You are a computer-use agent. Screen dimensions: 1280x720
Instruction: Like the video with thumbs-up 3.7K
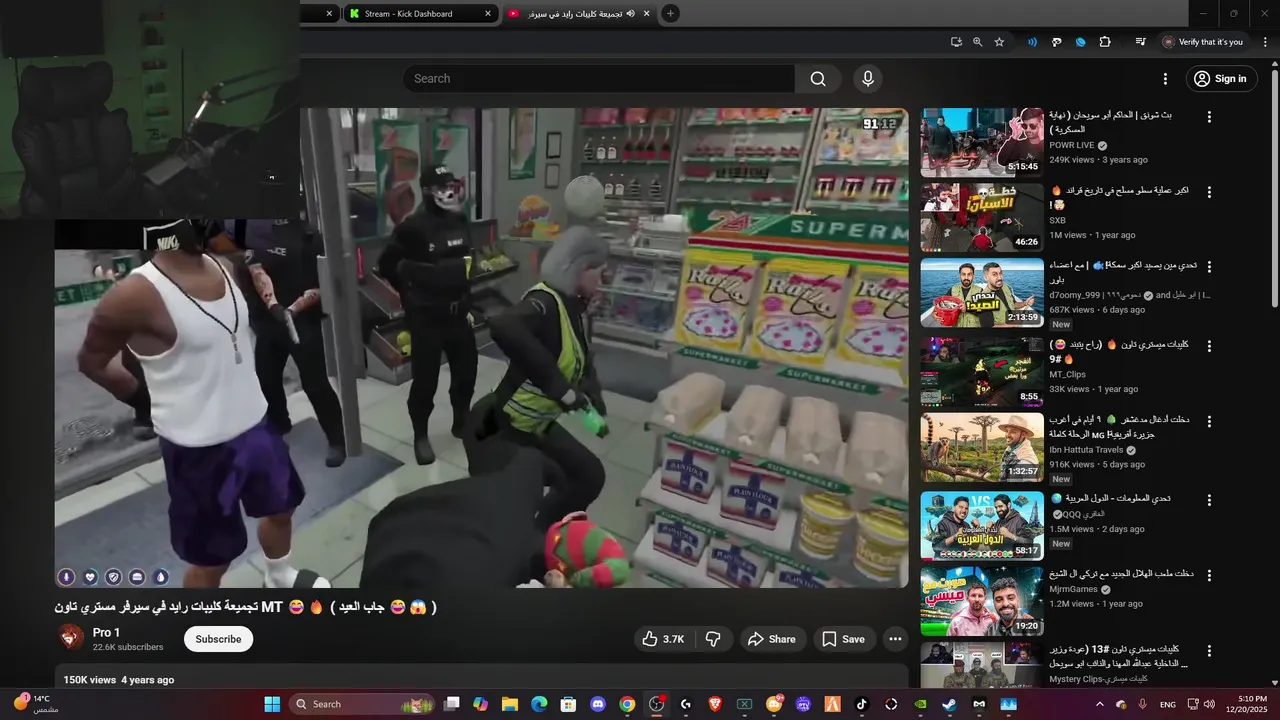coord(666,639)
